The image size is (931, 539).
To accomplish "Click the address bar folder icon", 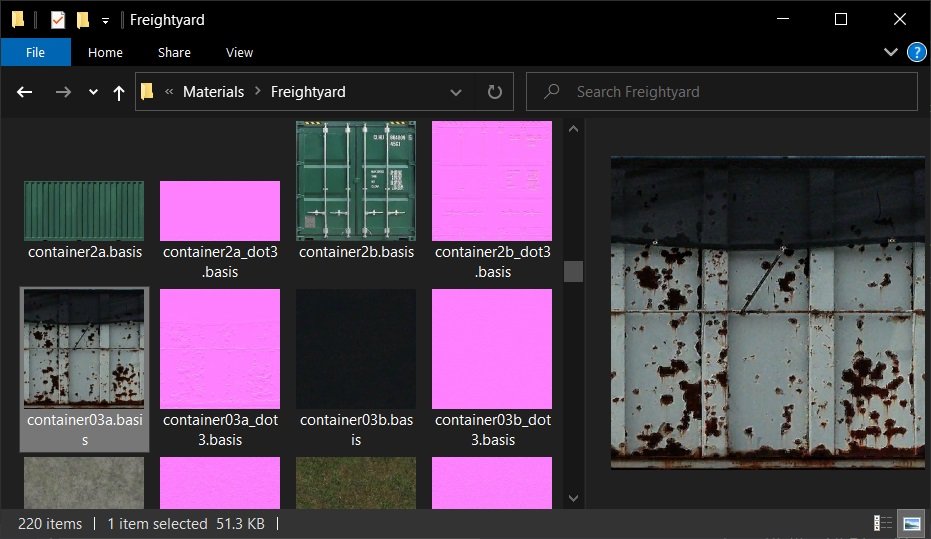I will (148, 92).
